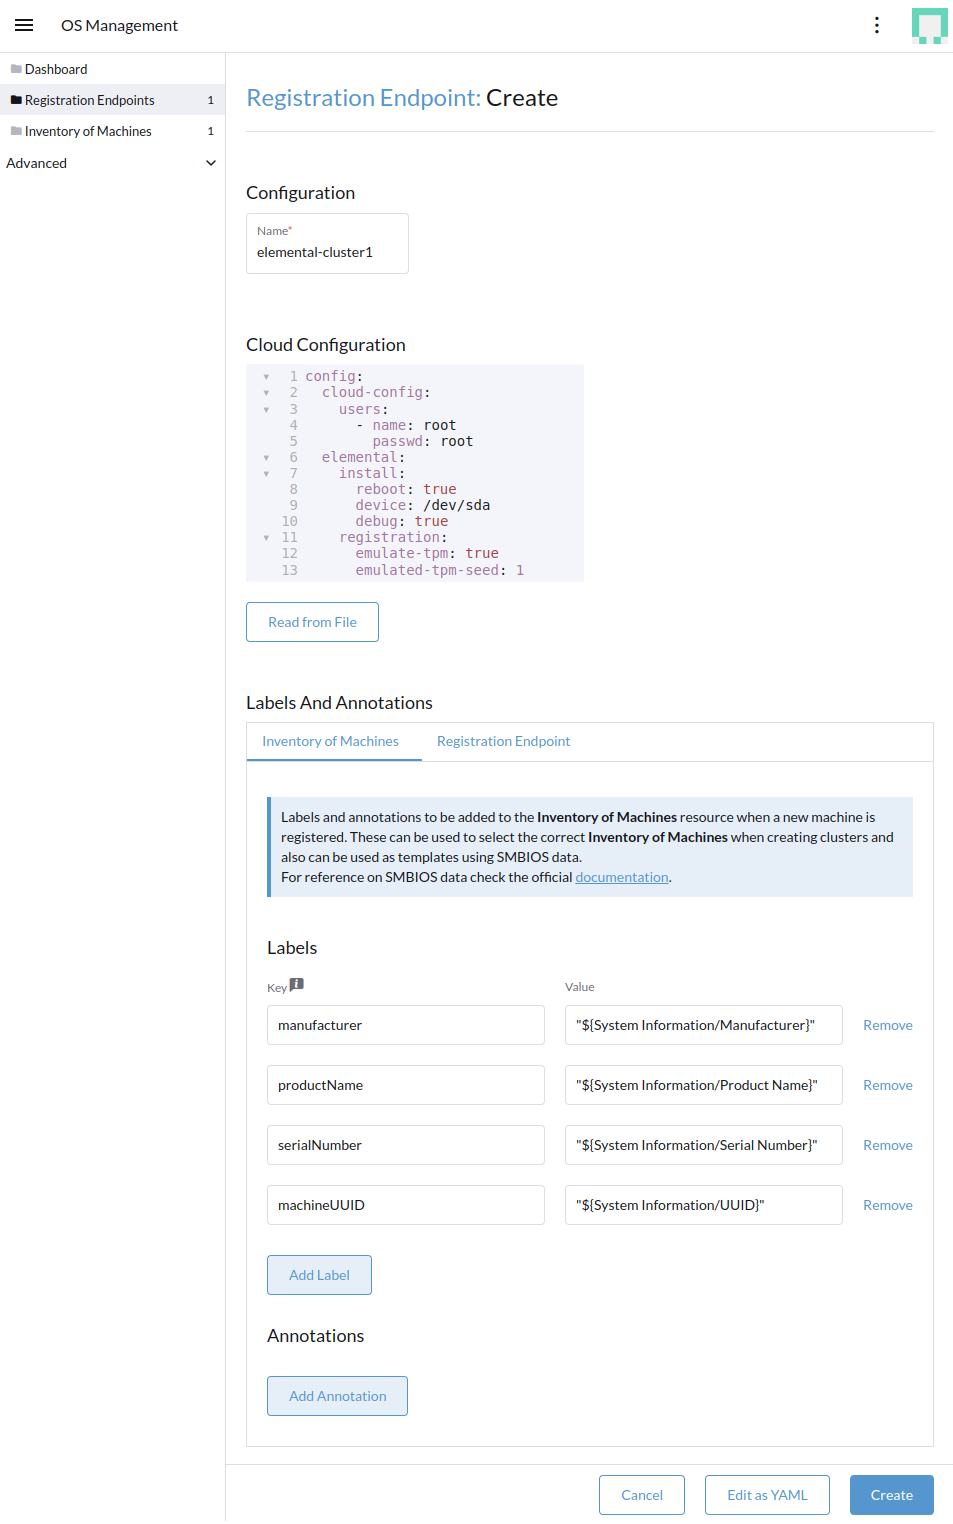
Task: Edit the productName key field
Action: (406, 1085)
